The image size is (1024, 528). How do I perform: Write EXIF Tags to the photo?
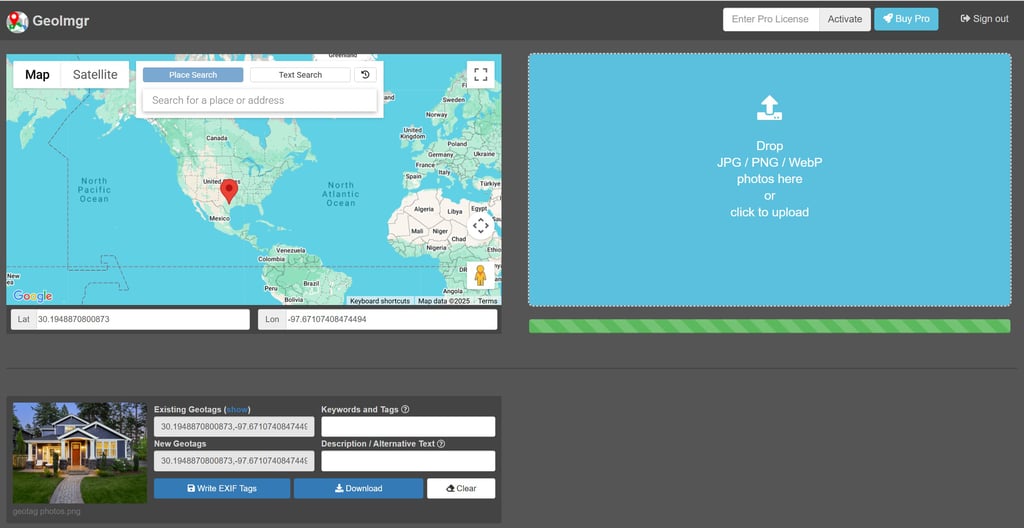coord(222,488)
